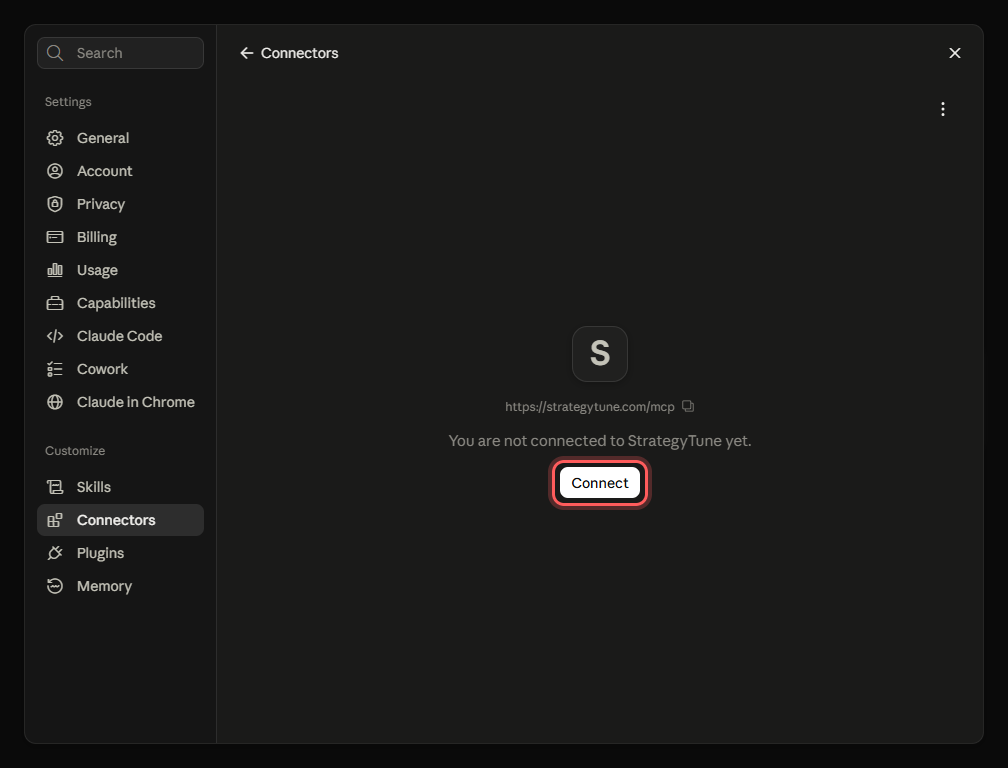Screen dimensions: 1008x768
Task: Select the Capabilities toolbox icon
Action: point(55,303)
